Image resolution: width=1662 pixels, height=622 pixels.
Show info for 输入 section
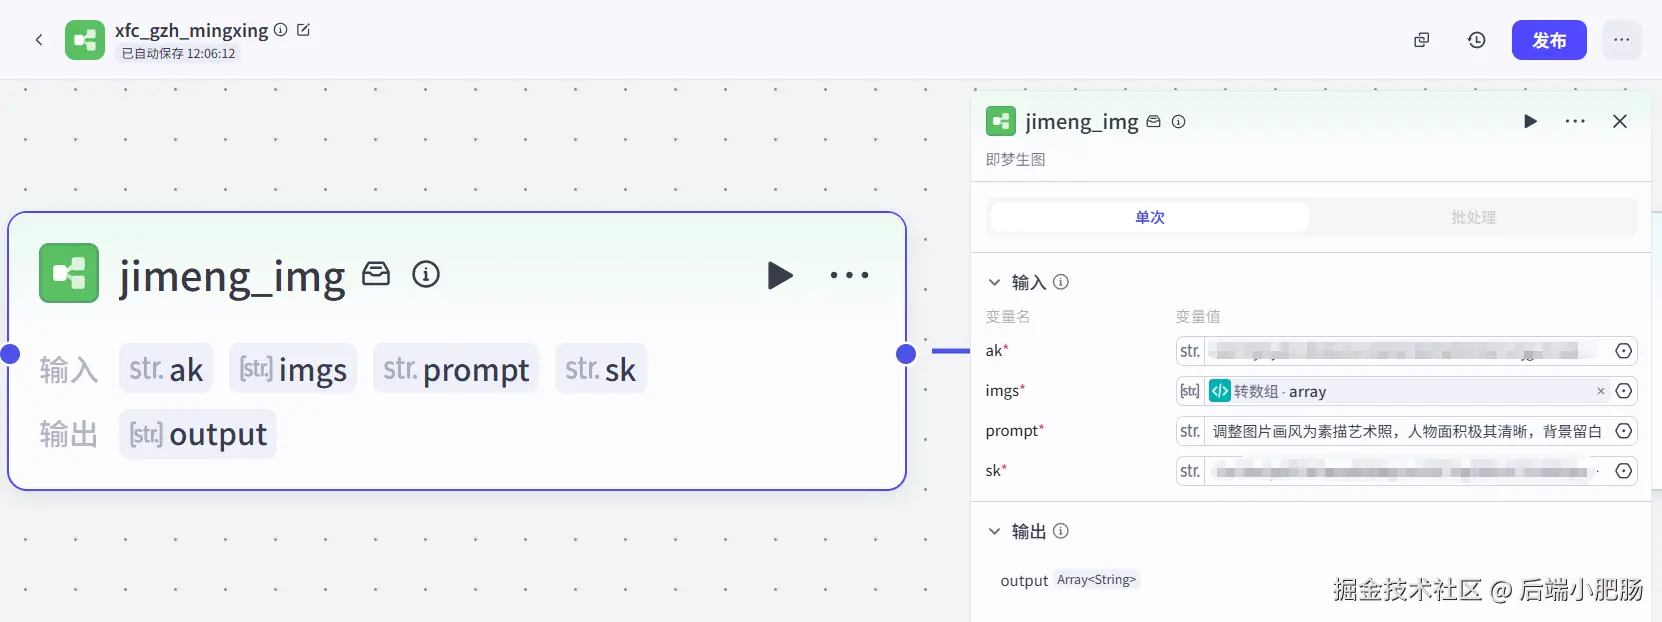[1061, 282]
